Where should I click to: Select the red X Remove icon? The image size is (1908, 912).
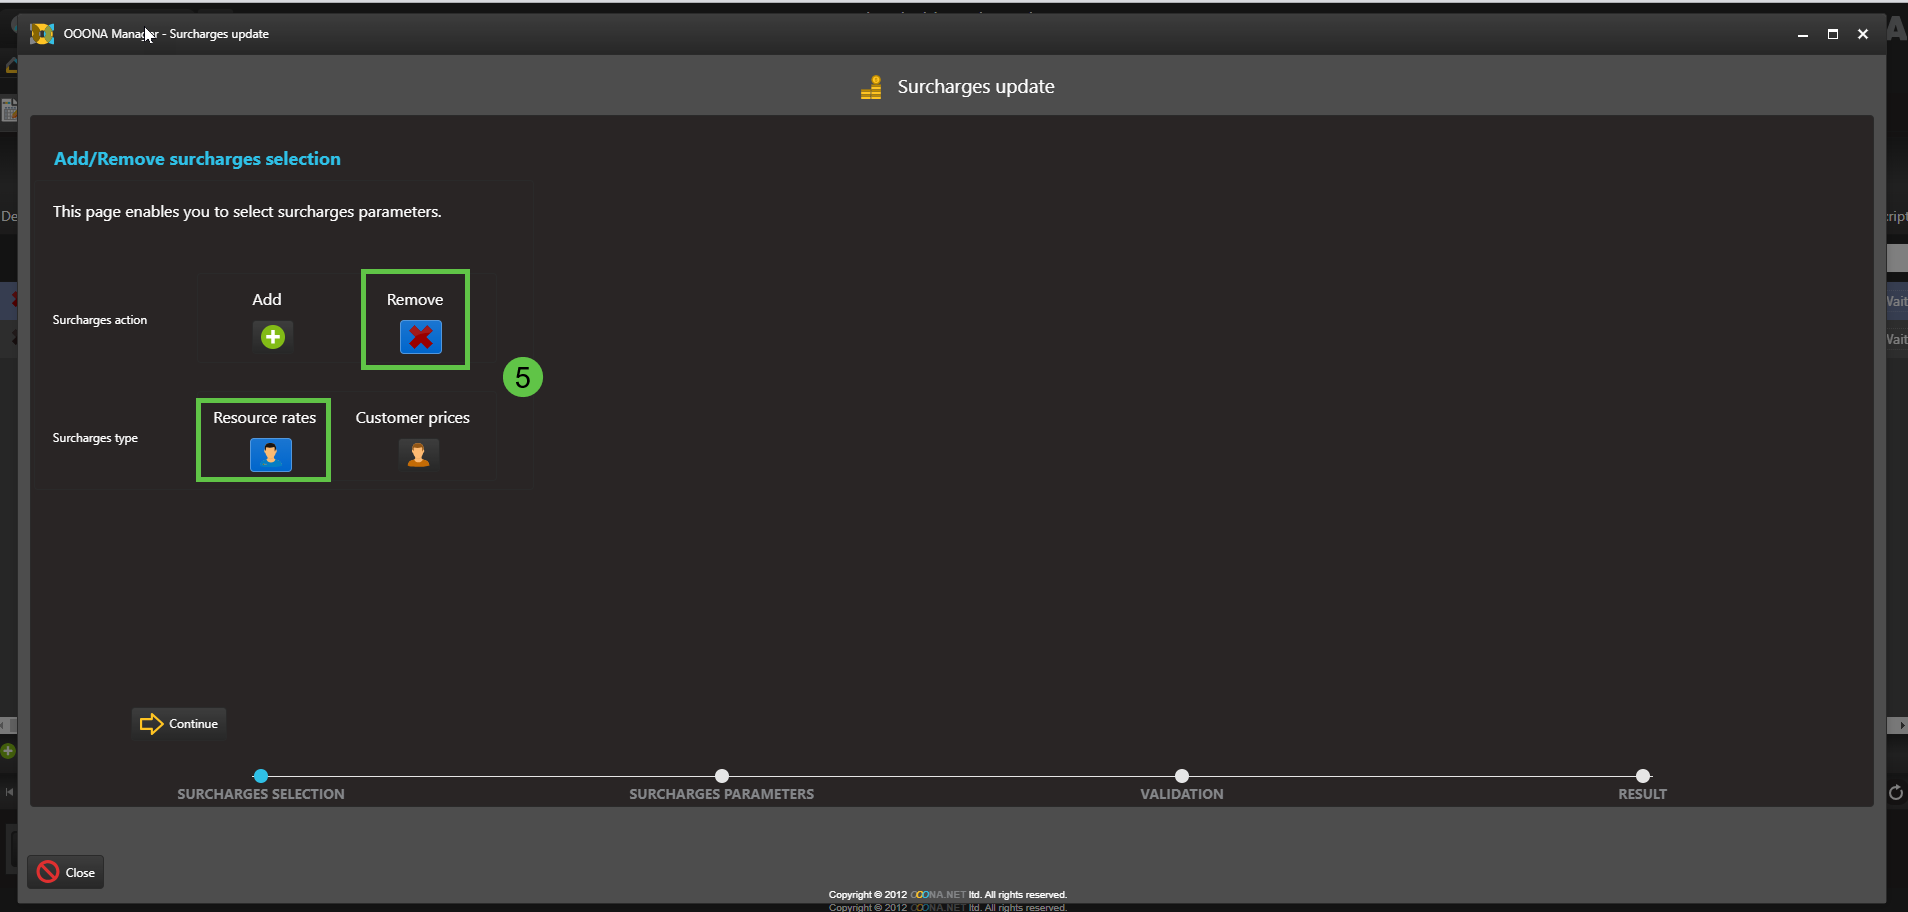coord(420,337)
